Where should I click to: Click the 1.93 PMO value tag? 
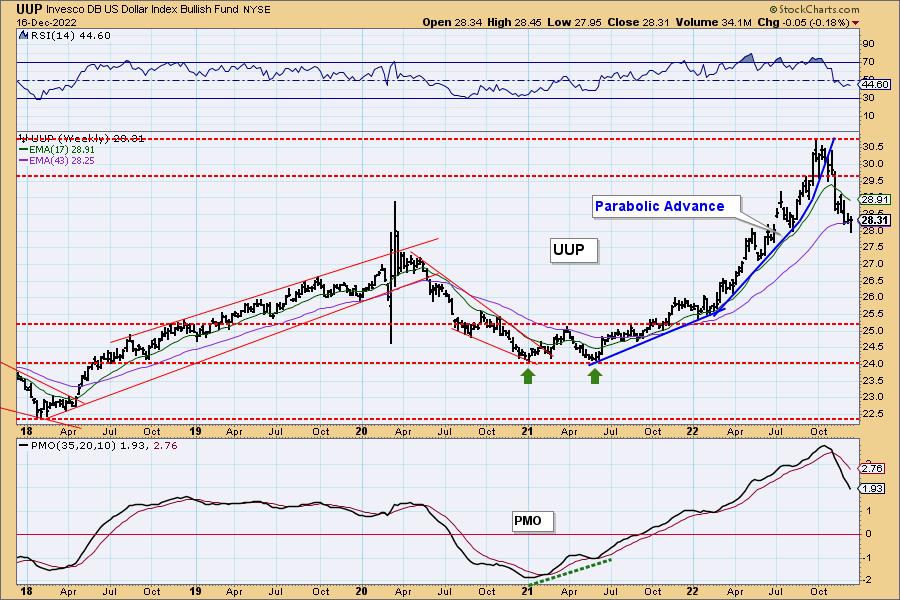click(872, 489)
